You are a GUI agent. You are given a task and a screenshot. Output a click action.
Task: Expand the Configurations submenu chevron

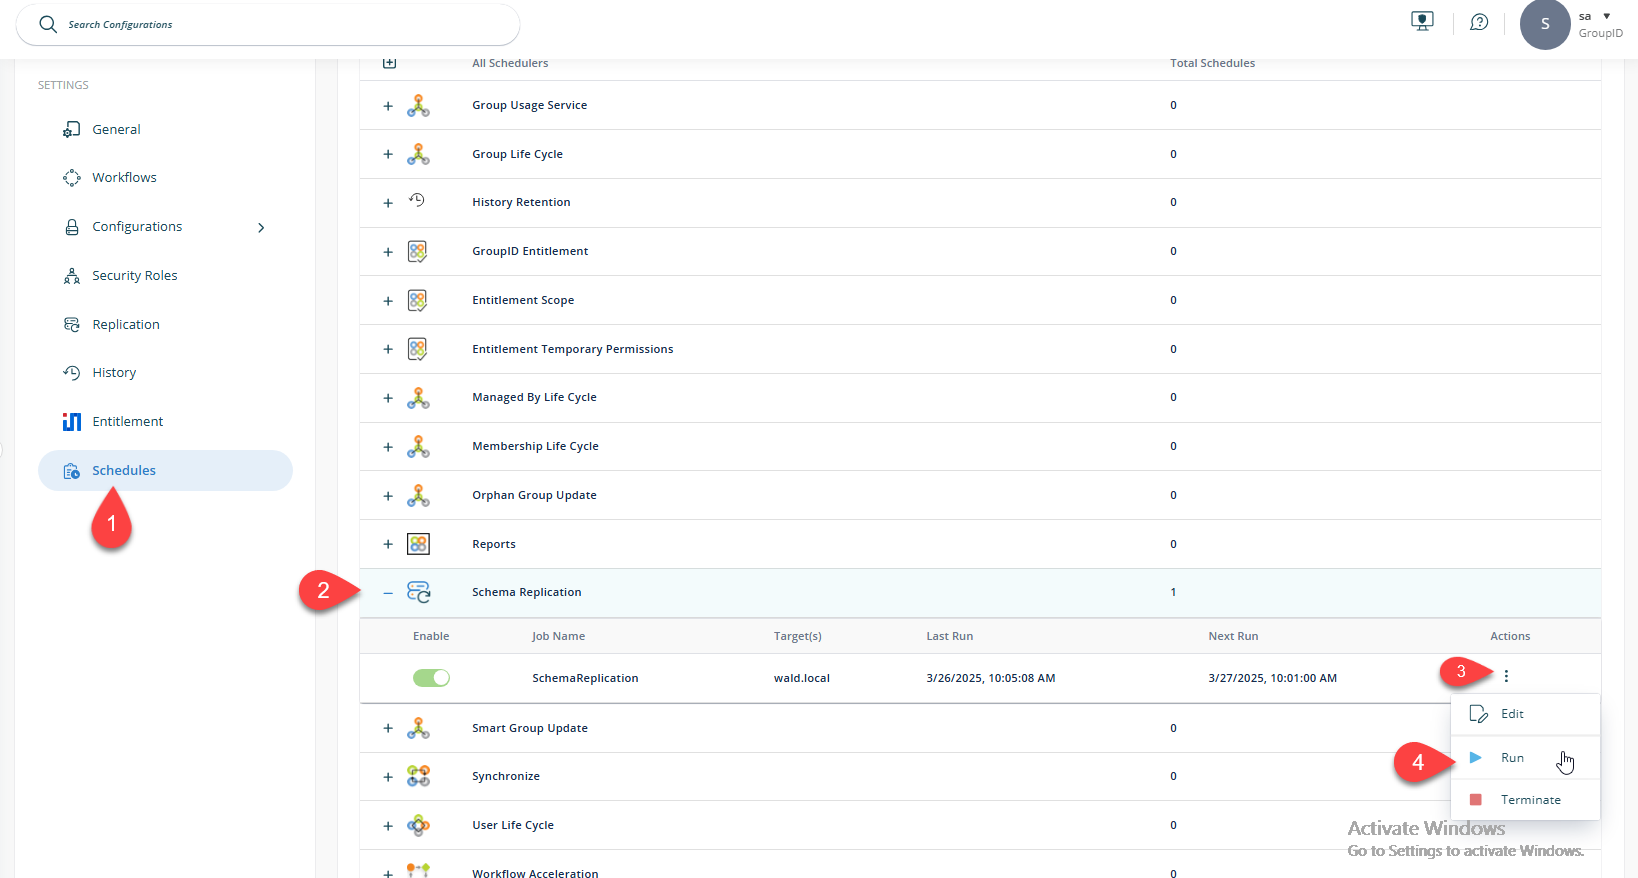coord(261,227)
